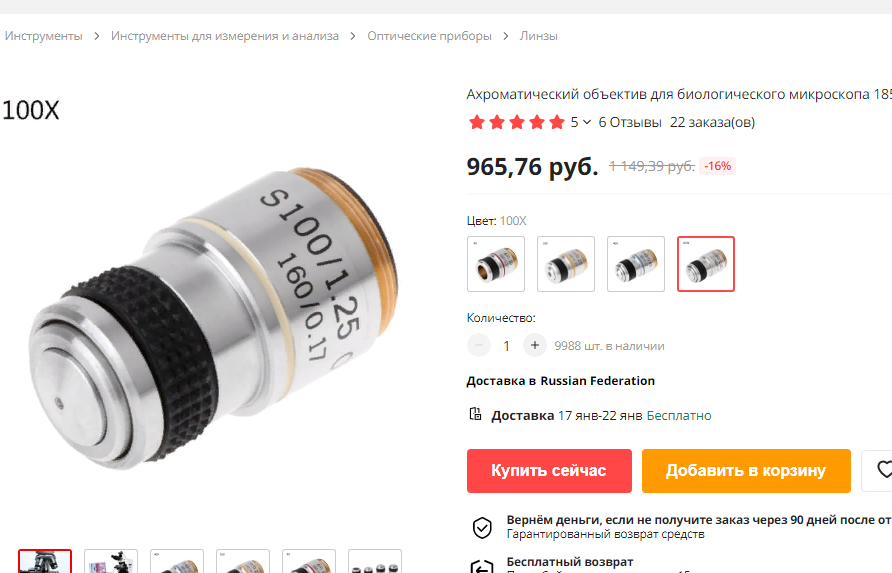Open Линзы breadcrumb category
892x573 pixels.
pyautogui.click(x=539, y=36)
